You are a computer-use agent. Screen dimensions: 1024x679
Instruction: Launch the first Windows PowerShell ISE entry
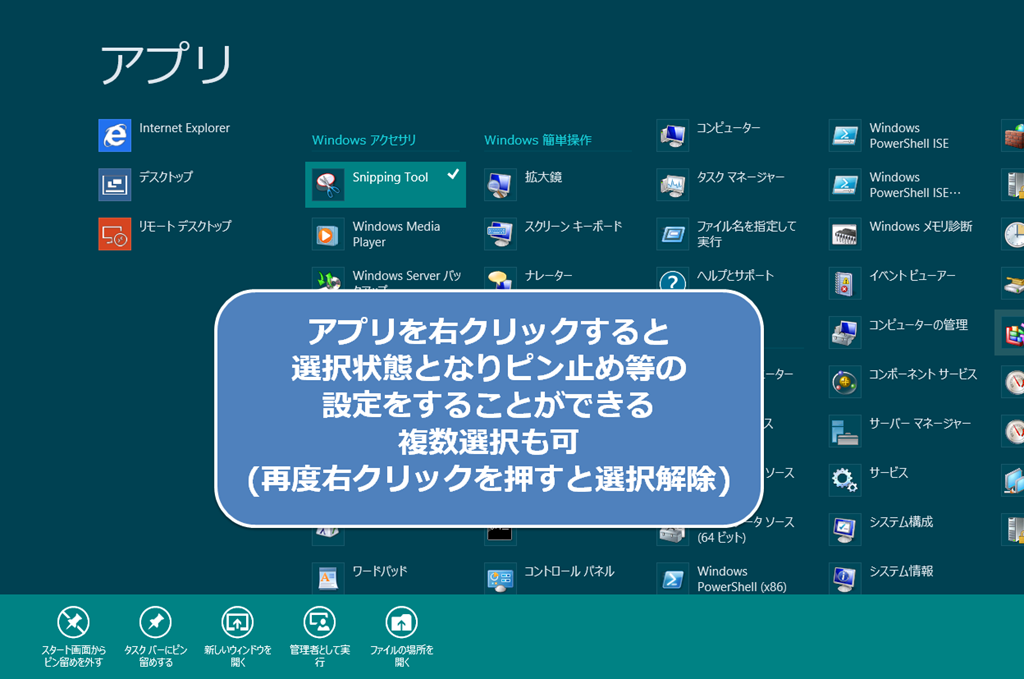pyautogui.click(x=889, y=135)
